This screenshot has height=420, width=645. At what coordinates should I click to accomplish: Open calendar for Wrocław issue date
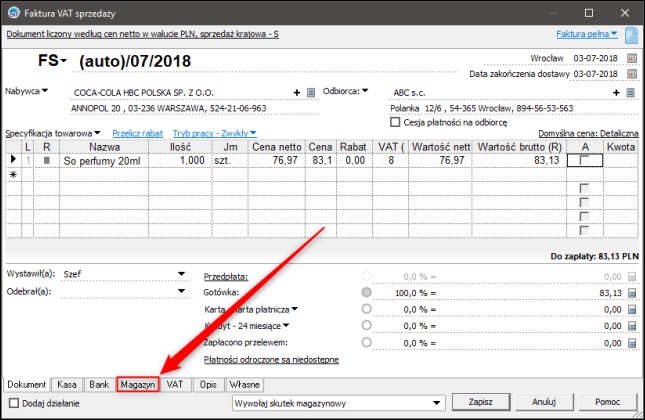(632, 58)
